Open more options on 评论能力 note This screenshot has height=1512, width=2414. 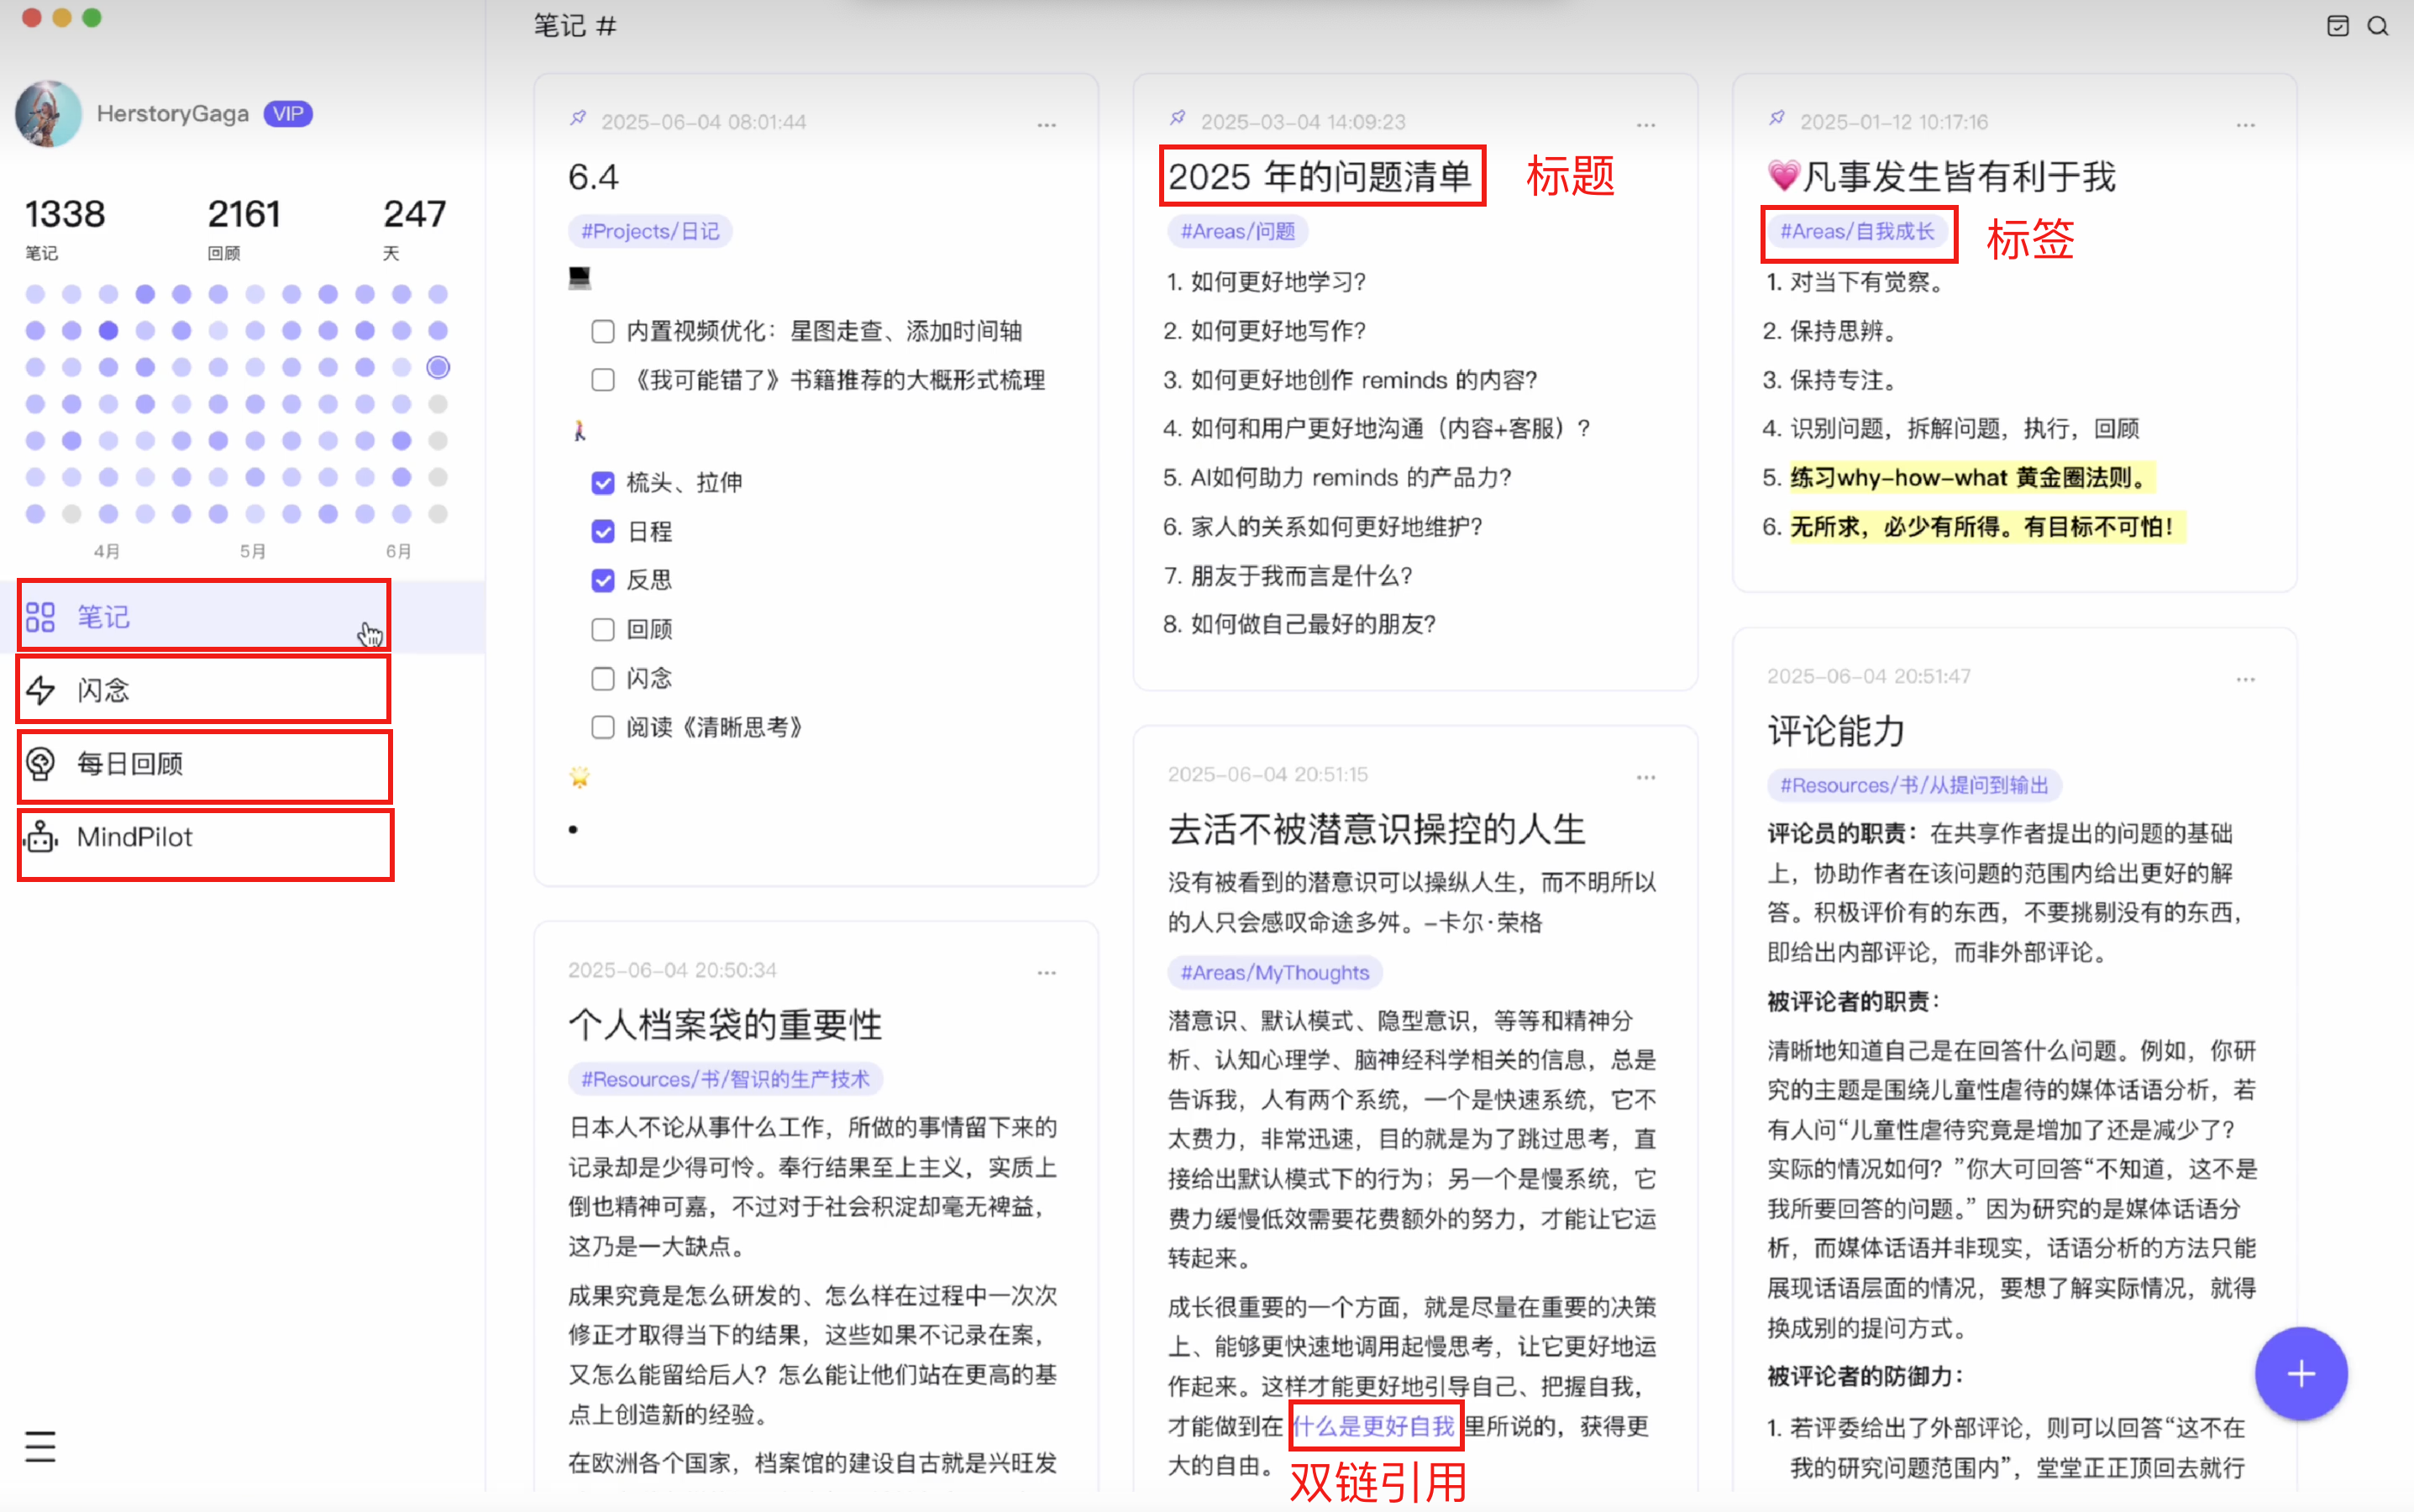point(2245,679)
